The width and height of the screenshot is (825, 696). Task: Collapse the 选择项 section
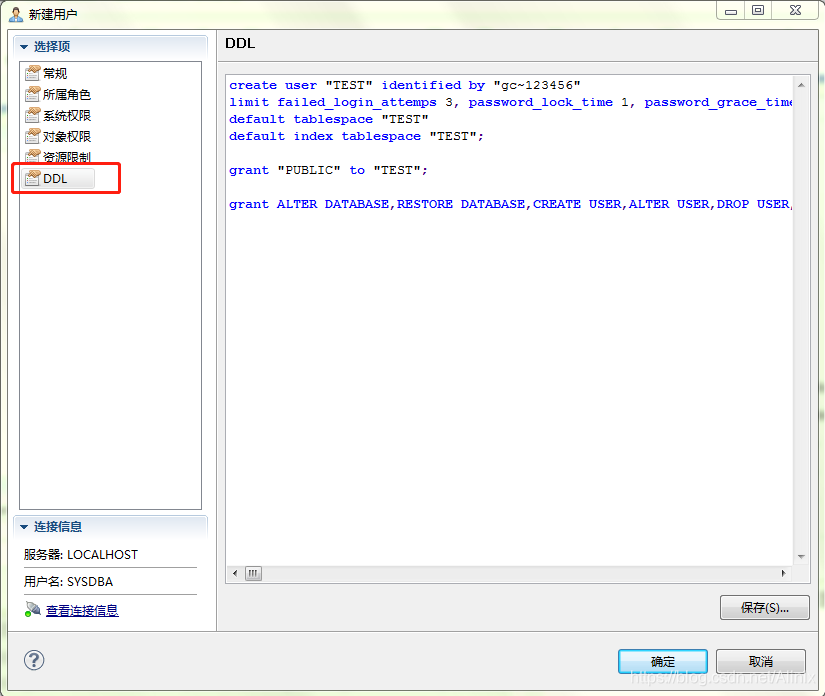click(x=24, y=47)
